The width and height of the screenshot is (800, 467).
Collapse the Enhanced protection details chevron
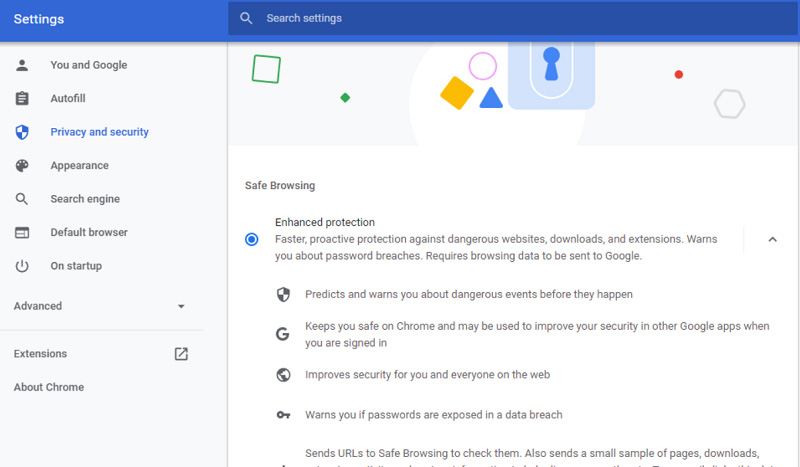(772, 239)
